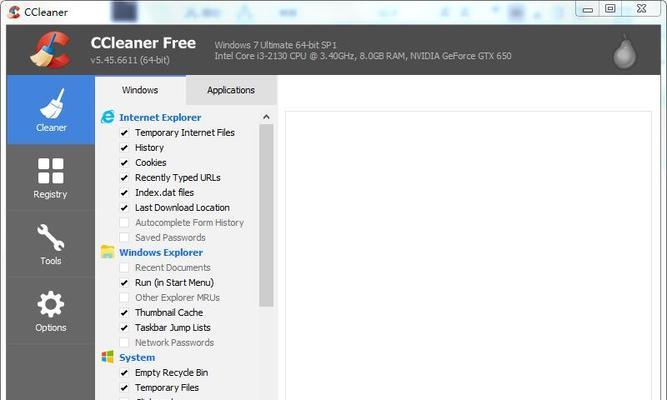Click the Windows Explorer folder icon

(108, 252)
